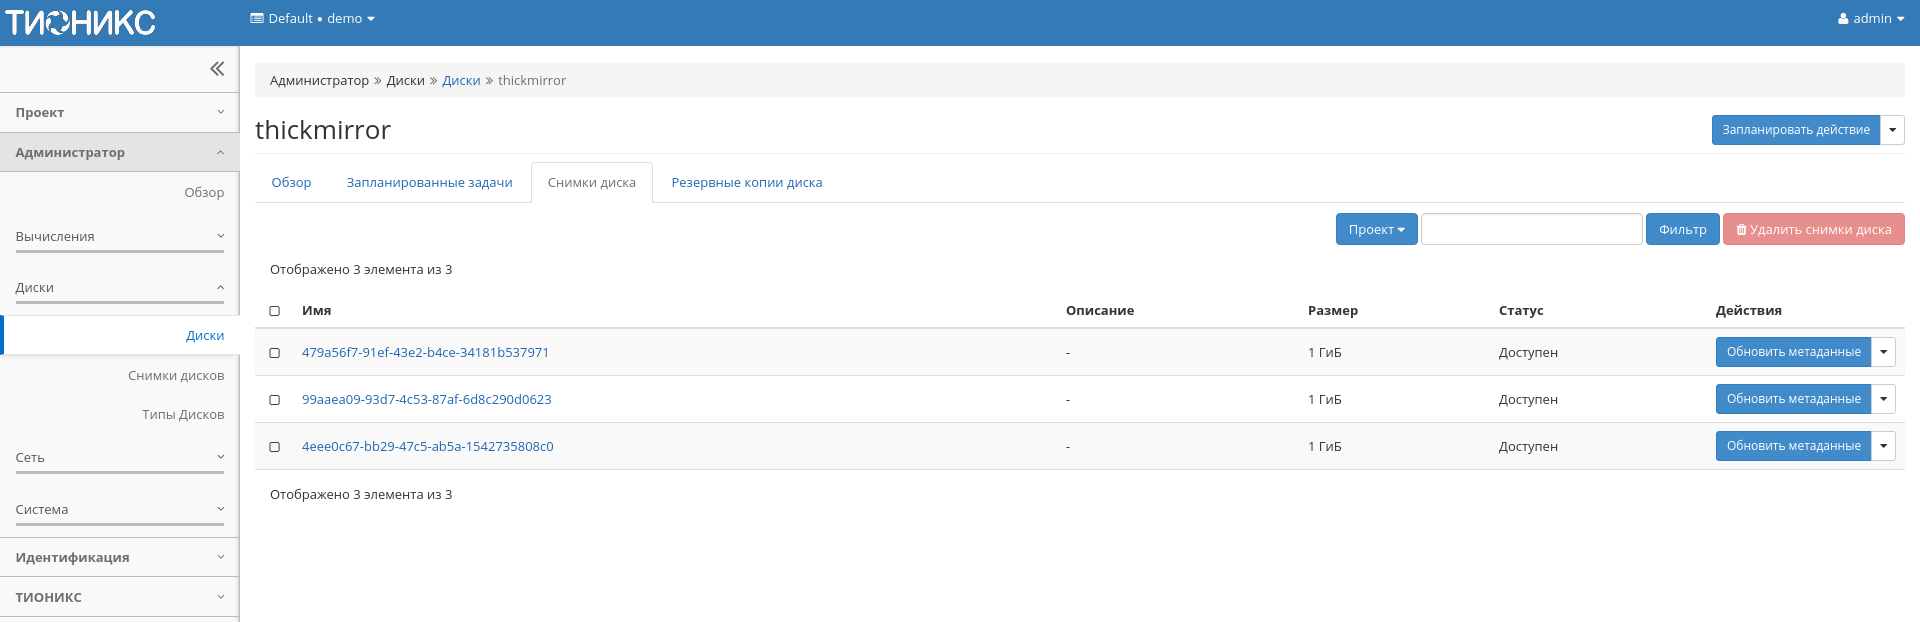Expand the Вычисления sidebar section
The image size is (1920, 622).
pyautogui.click(x=119, y=237)
